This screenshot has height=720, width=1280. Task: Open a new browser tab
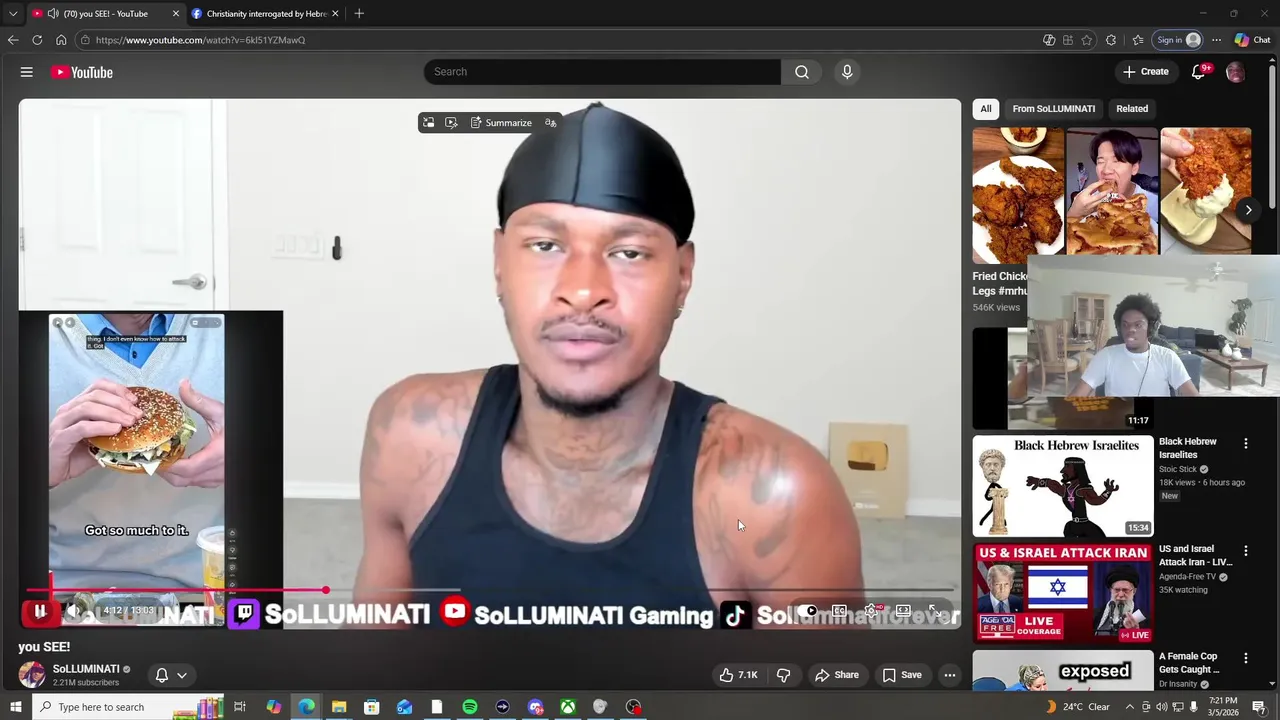click(x=359, y=14)
